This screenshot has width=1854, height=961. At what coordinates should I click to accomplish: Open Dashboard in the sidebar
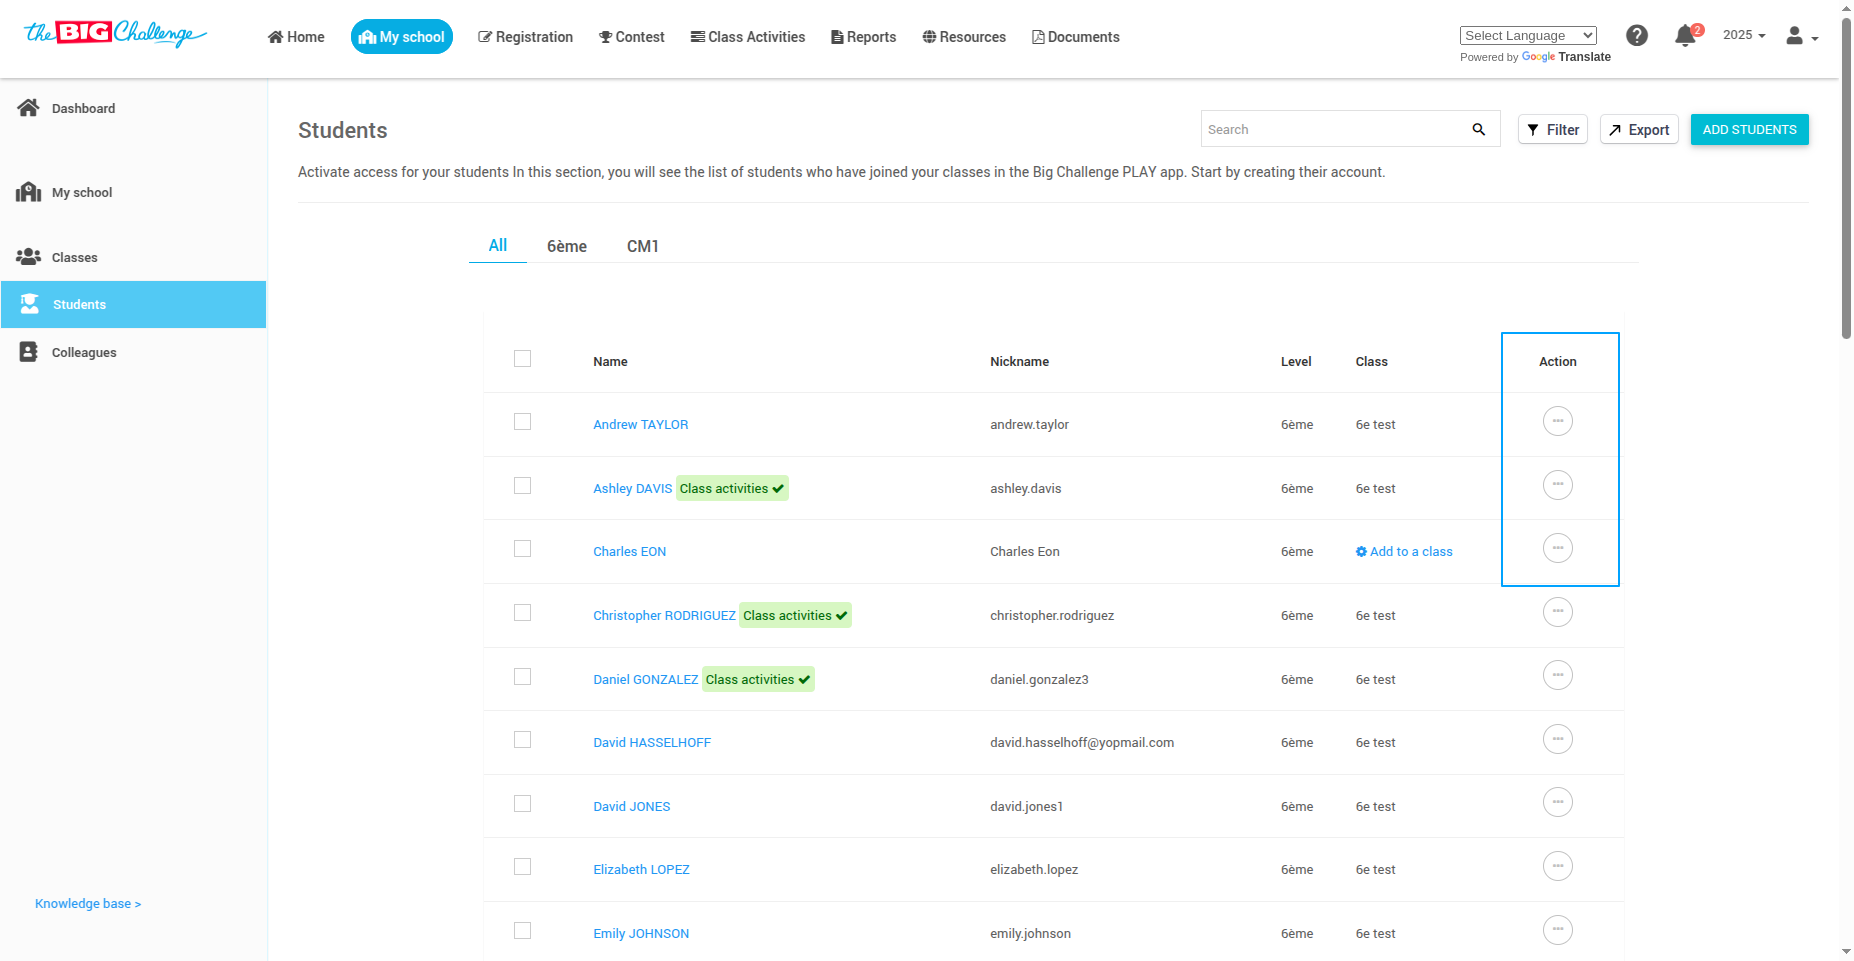point(83,108)
